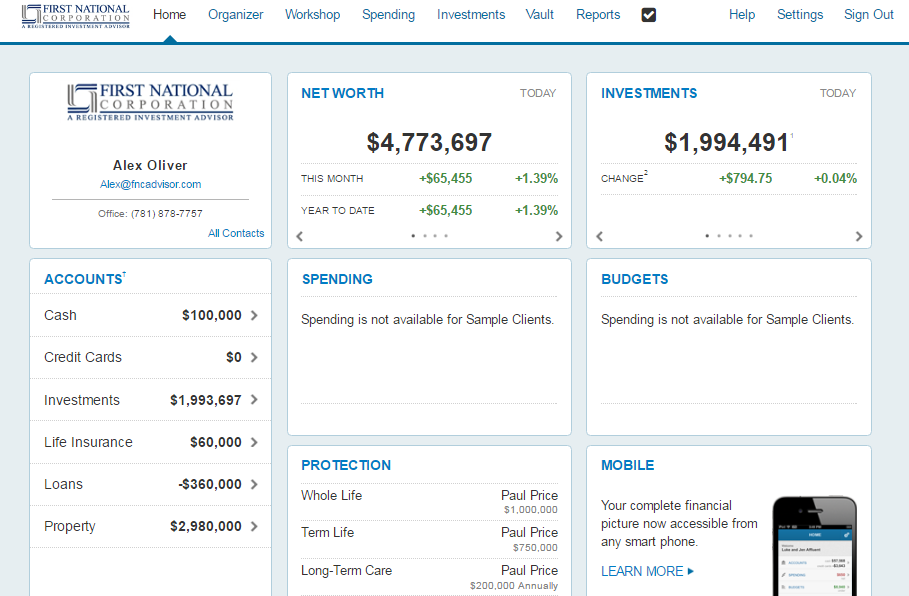Click the Alex Oliver advisor name
This screenshot has width=909, height=596.
point(150,165)
